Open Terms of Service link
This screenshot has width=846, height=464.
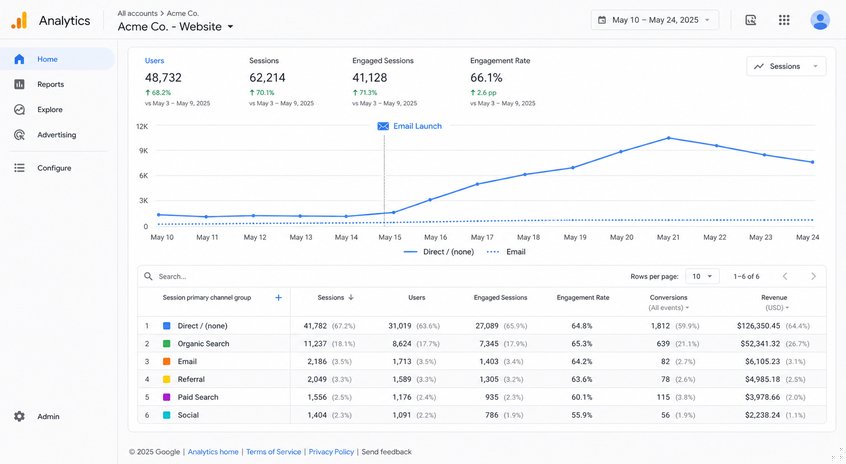pos(274,452)
